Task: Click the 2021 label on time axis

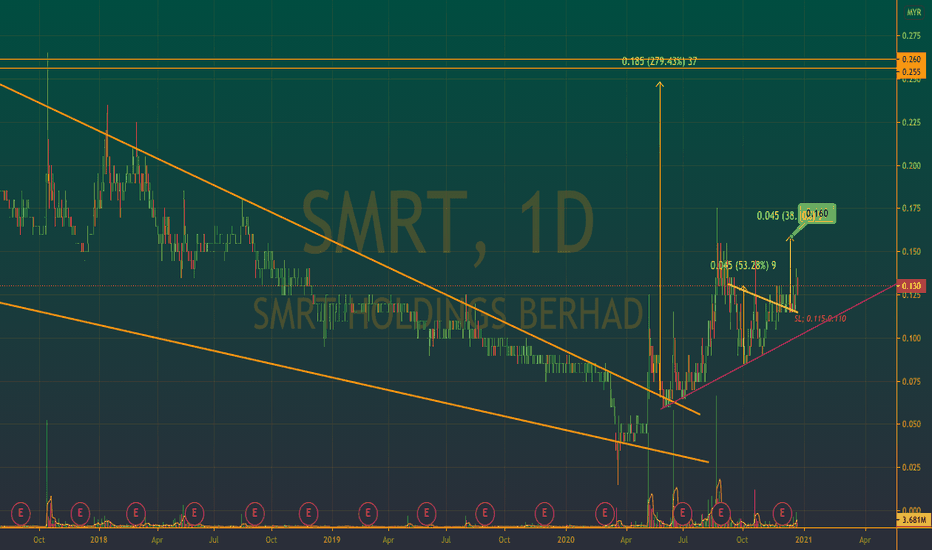Action: coord(803,540)
